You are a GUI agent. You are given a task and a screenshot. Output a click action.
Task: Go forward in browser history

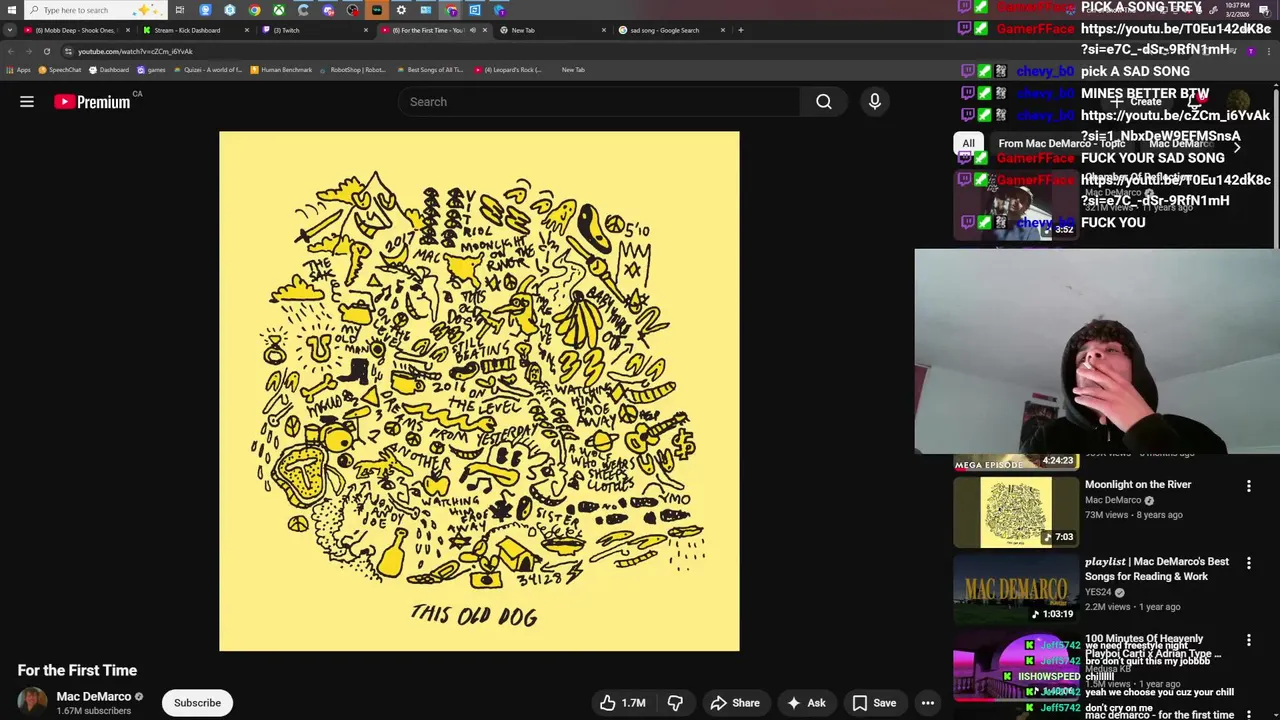tap(28, 51)
